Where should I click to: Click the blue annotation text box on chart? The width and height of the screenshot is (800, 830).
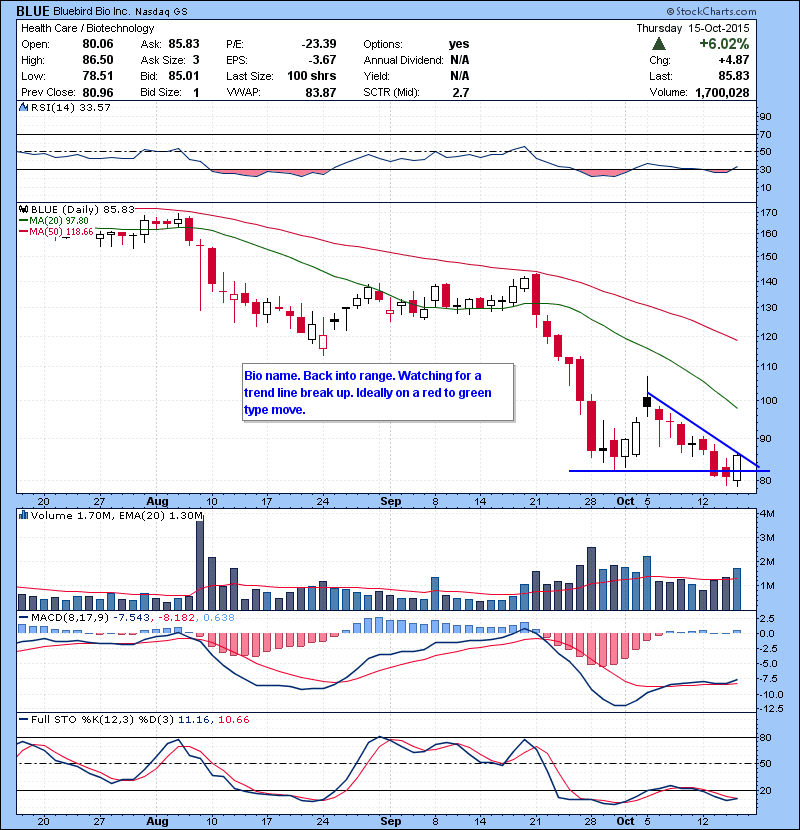378,392
